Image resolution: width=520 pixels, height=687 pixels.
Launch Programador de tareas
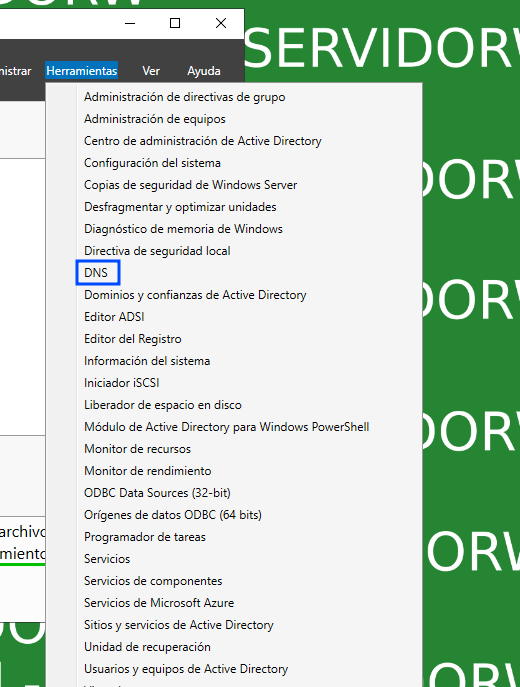click(145, 537)
